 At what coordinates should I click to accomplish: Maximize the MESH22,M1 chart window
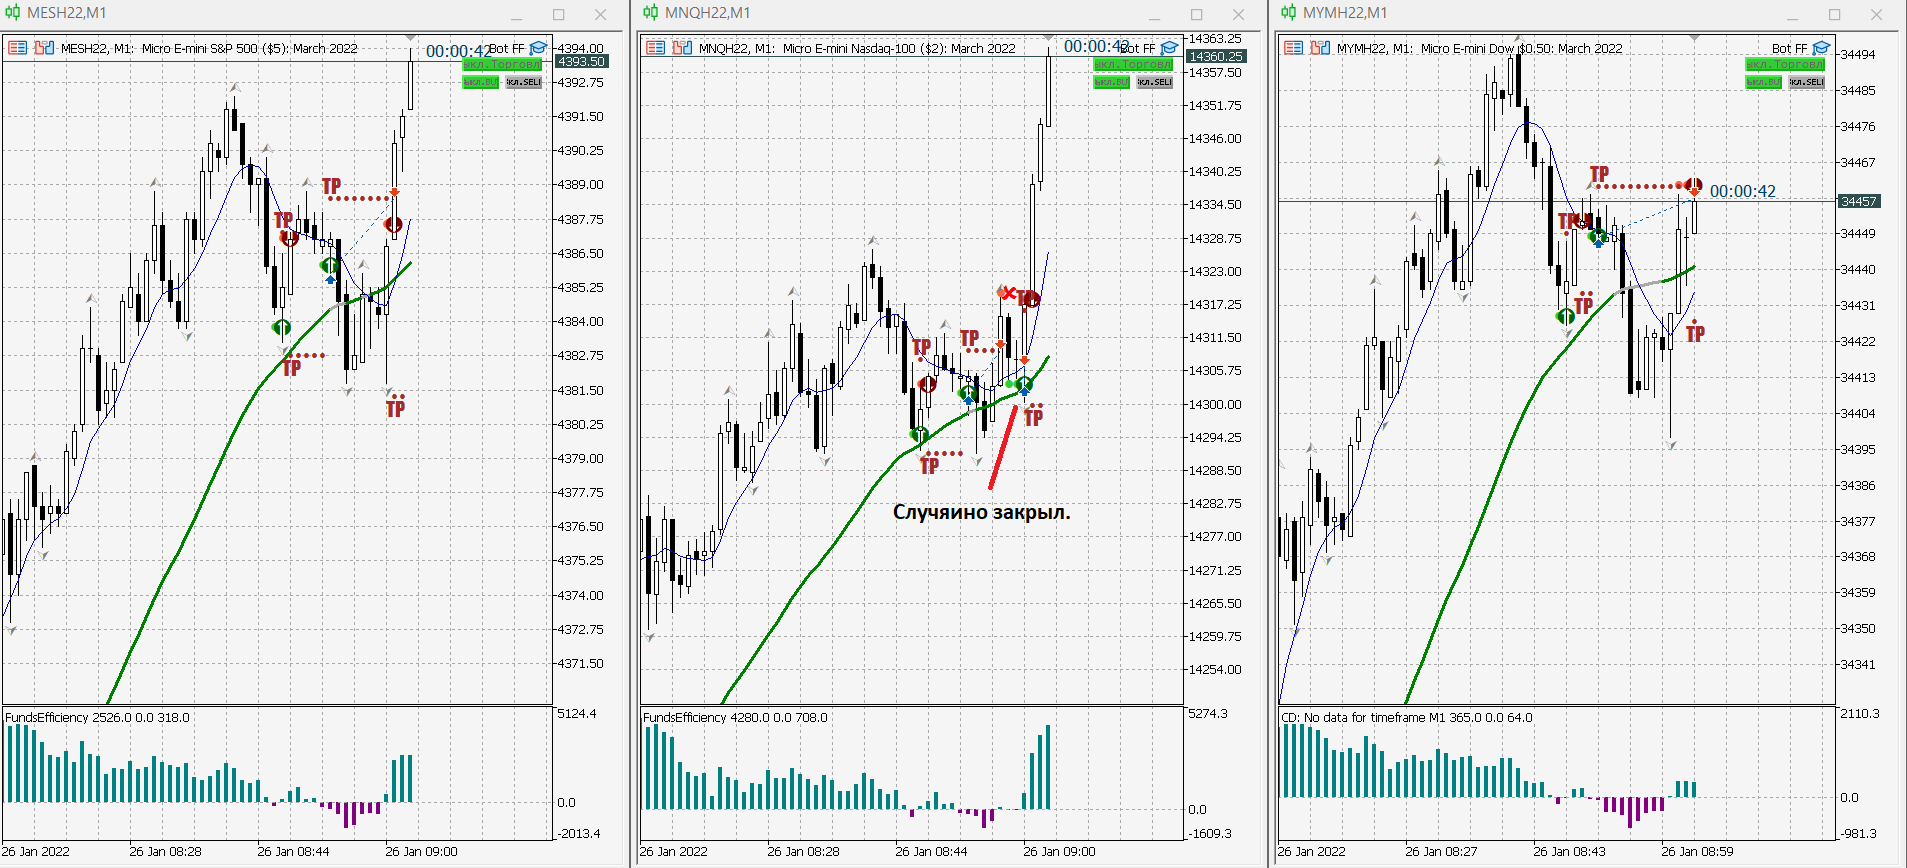point(559,14)
